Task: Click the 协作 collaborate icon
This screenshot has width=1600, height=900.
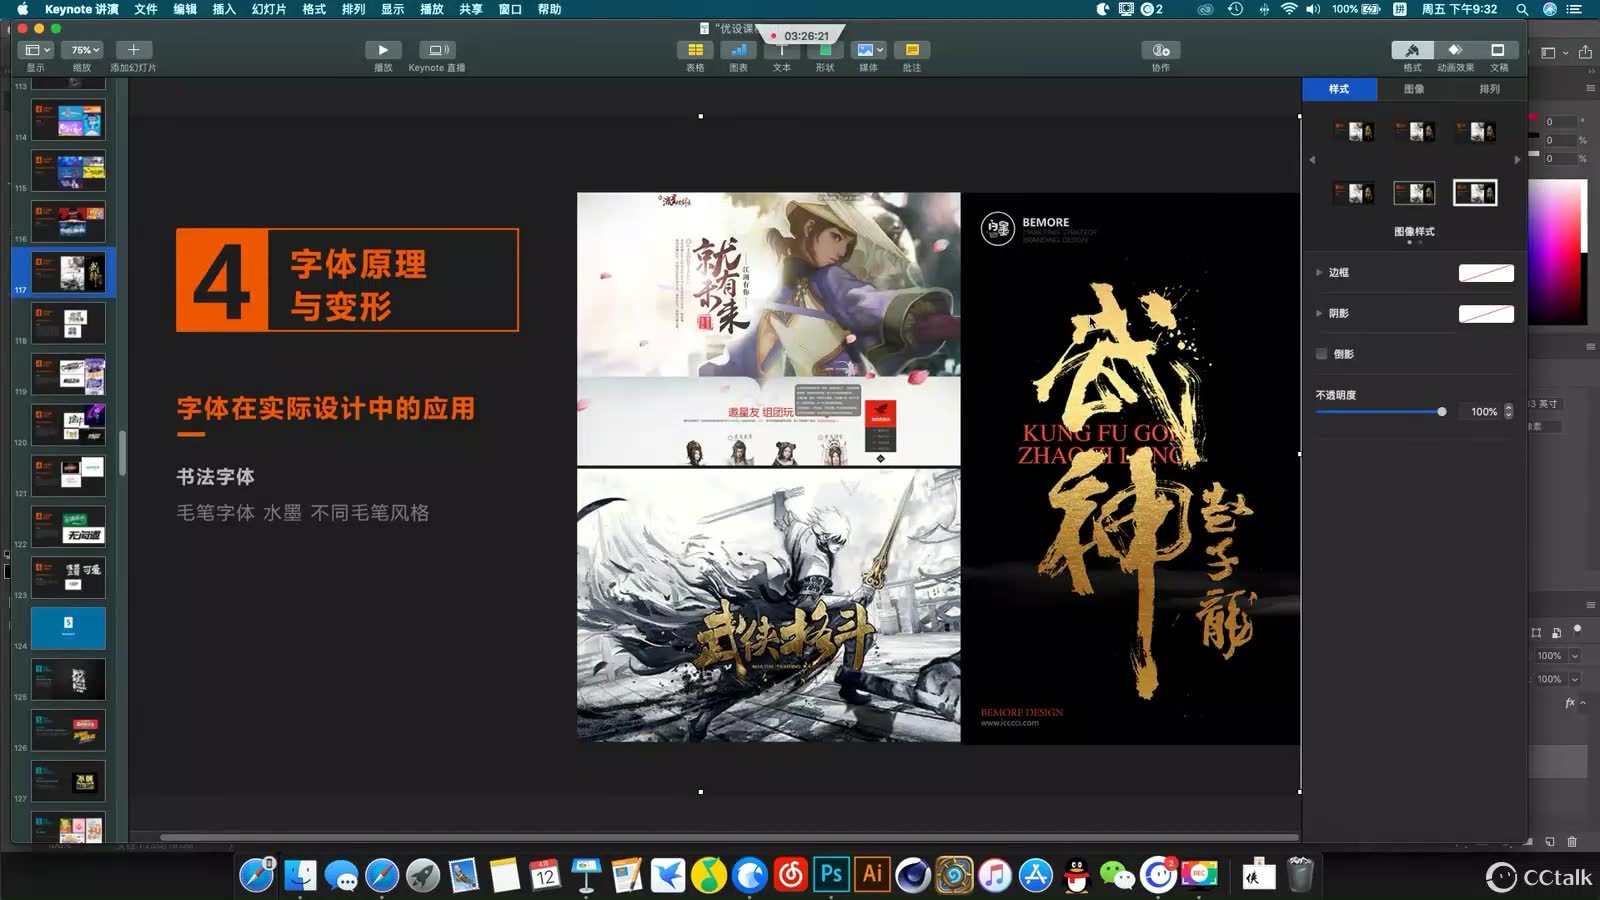Action: coord(1161,50)
